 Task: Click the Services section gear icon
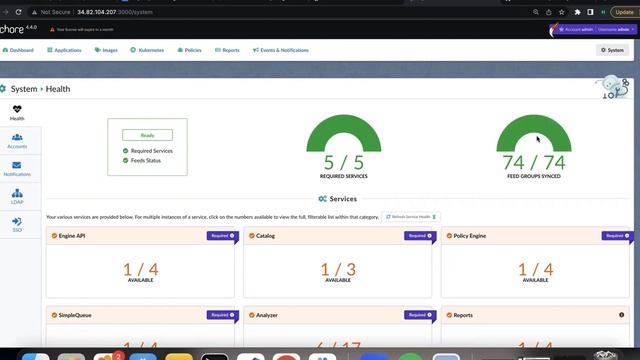point(322,199)
